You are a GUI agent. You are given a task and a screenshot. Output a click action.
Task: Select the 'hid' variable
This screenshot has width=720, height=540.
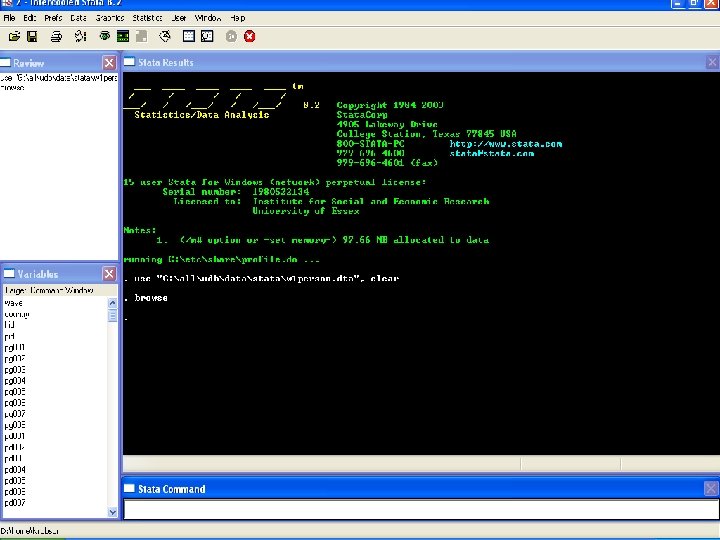[9, 325]
